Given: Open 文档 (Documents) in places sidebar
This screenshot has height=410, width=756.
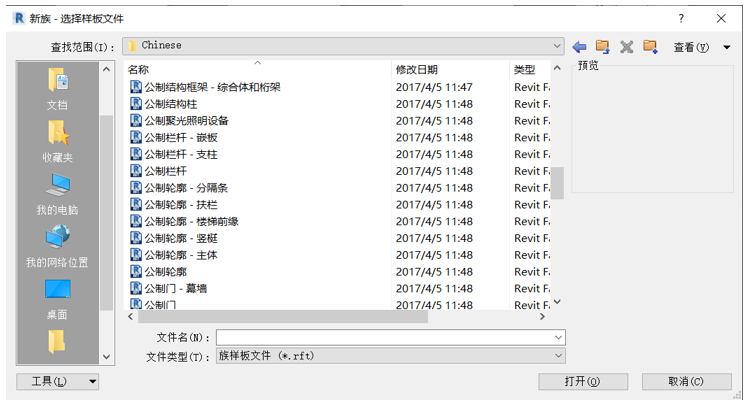Looking at the screenshot, I should click(x=57, y=88).
